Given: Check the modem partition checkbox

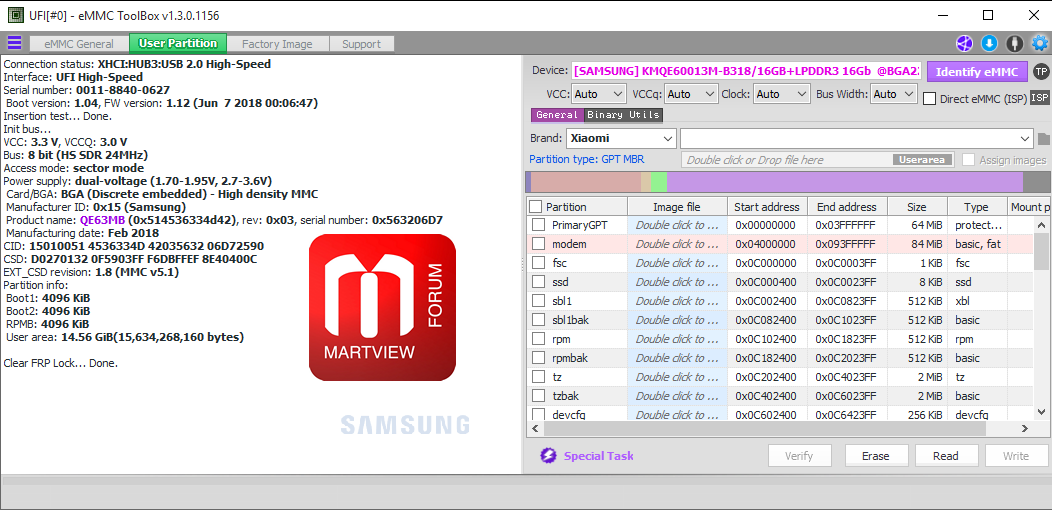Looking at the screenshot, I should point(539,244).
